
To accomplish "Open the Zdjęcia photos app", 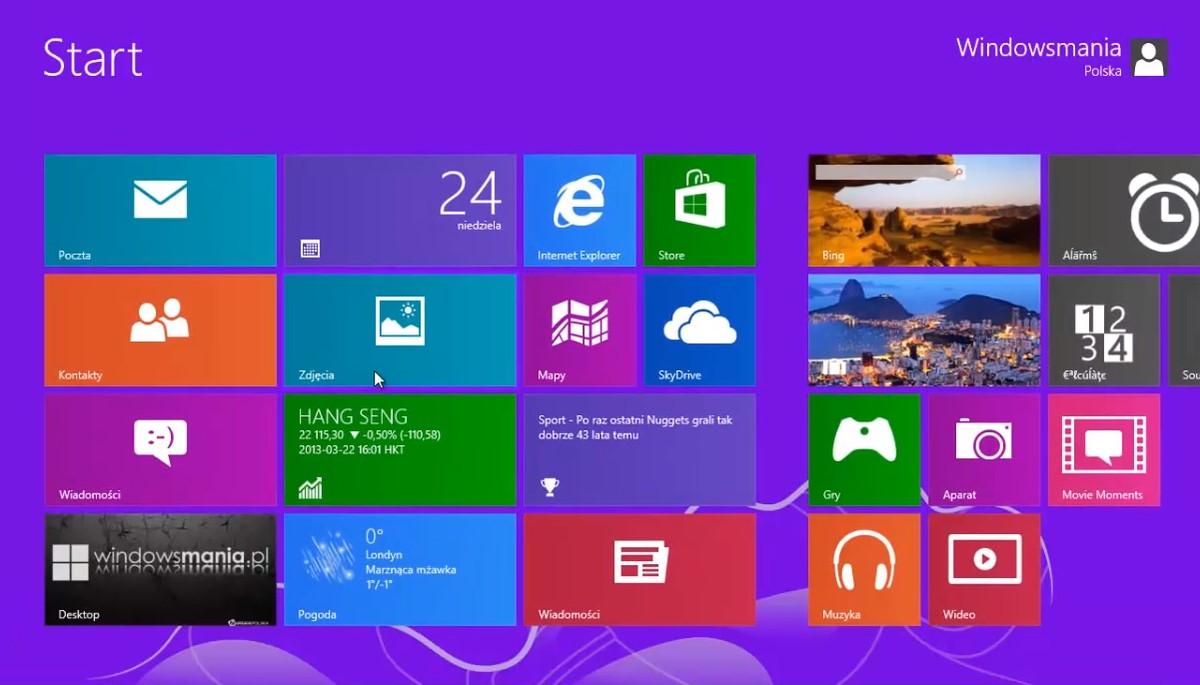I will pos(400,330).
